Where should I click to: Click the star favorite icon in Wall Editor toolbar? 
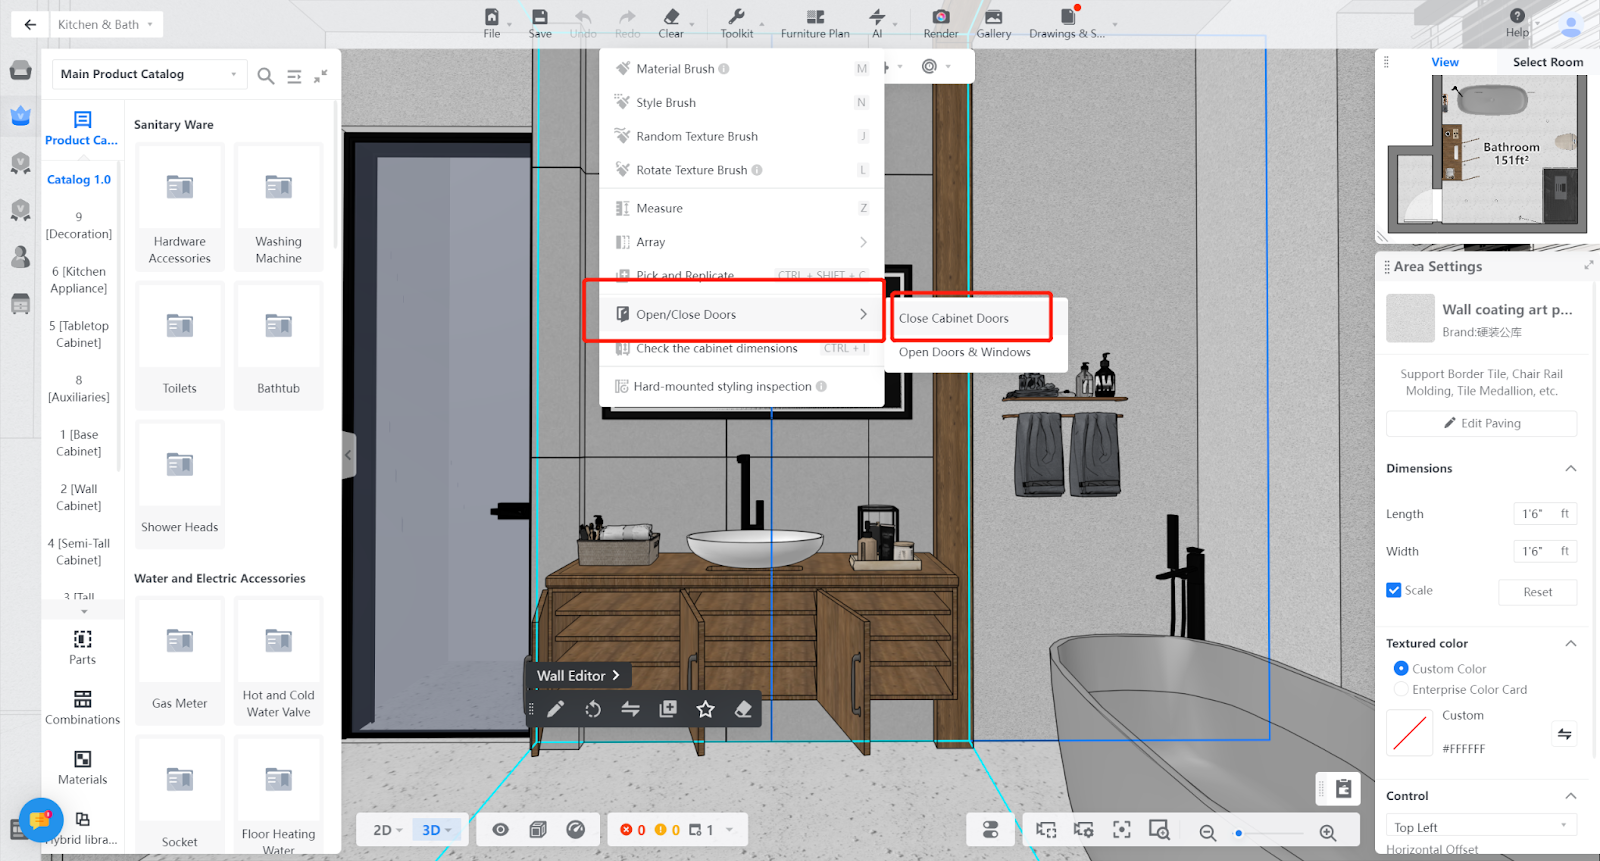(x=705, y=709)
